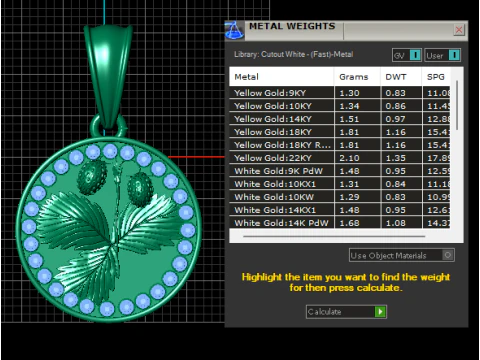Click the left strawberry on the pendant
Image resolution: width=480 pixels, height=360 pixels.
[92, 177]
